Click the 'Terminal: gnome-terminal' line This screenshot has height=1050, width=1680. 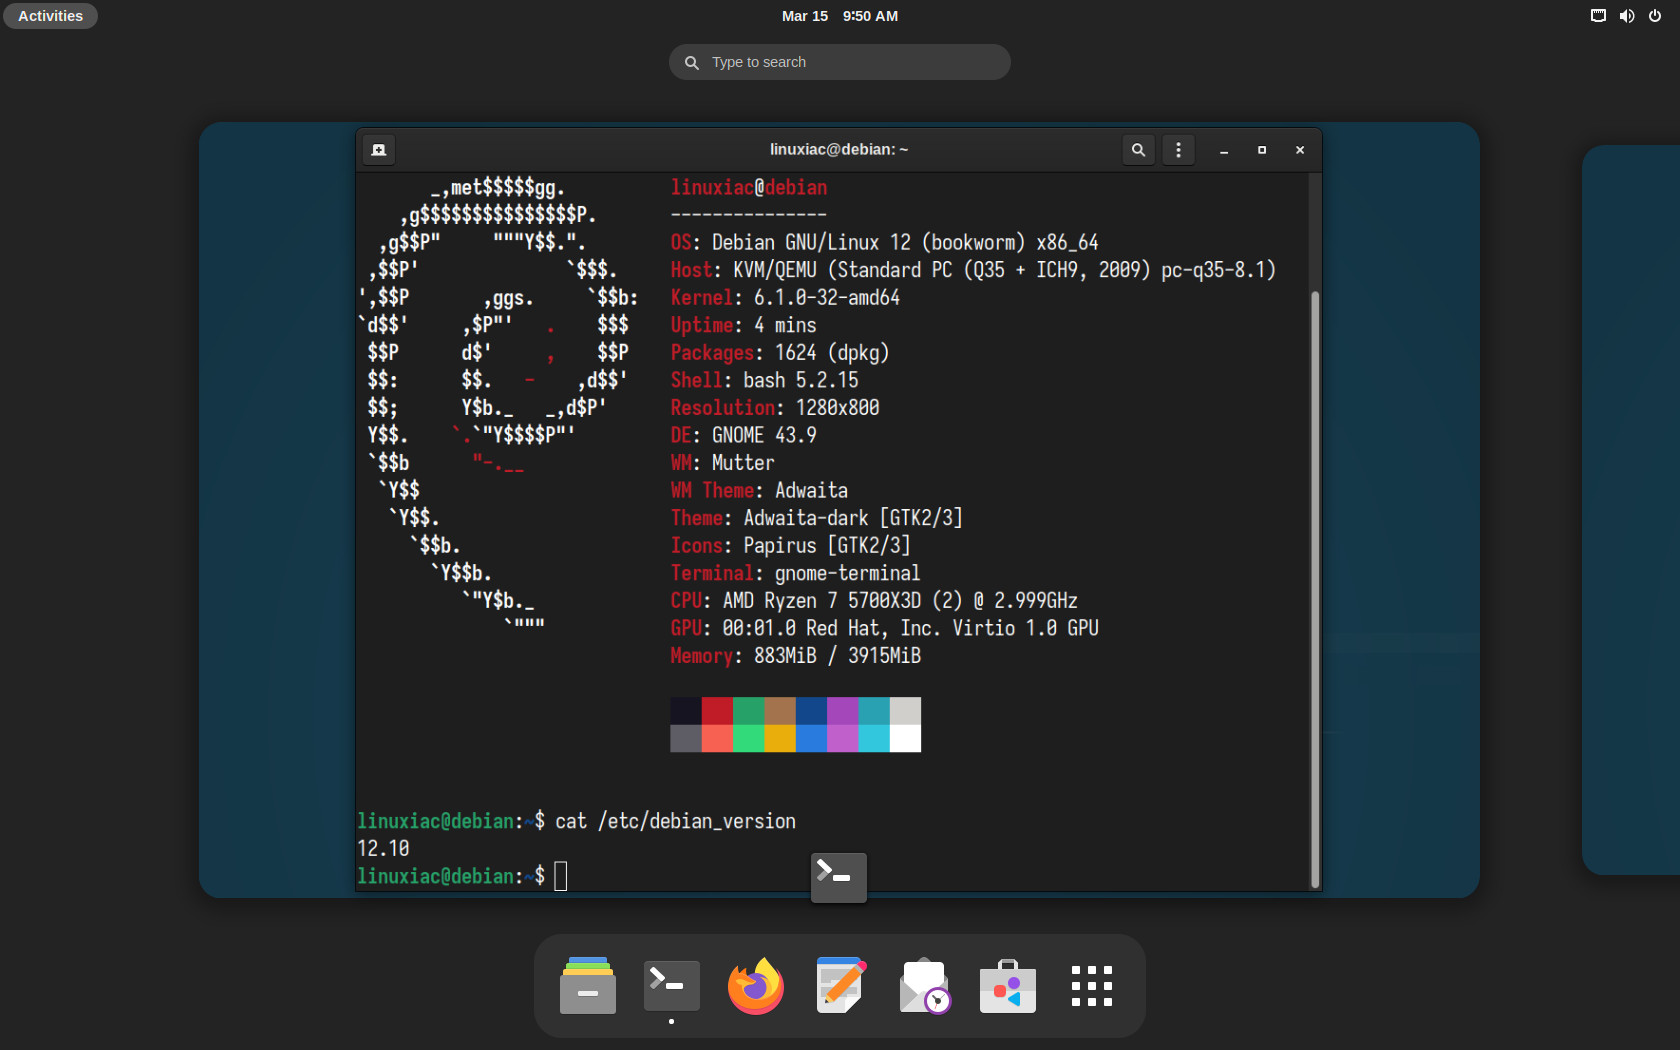795,574
